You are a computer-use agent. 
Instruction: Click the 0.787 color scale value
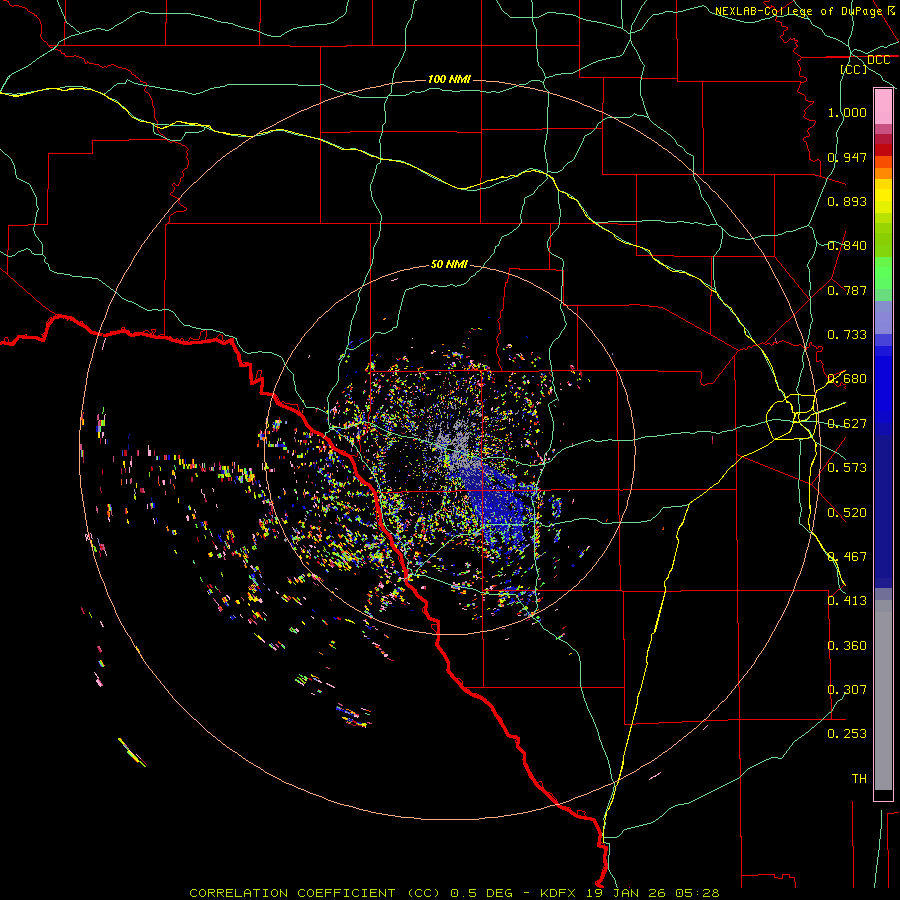pos(847,290)
